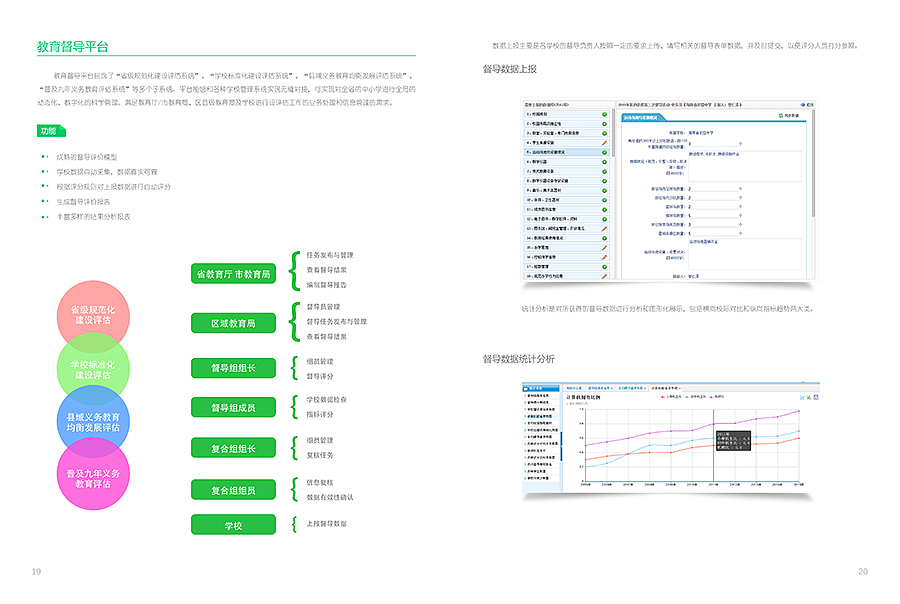Click green check icon on list row 7

click(x=604, y=171)
